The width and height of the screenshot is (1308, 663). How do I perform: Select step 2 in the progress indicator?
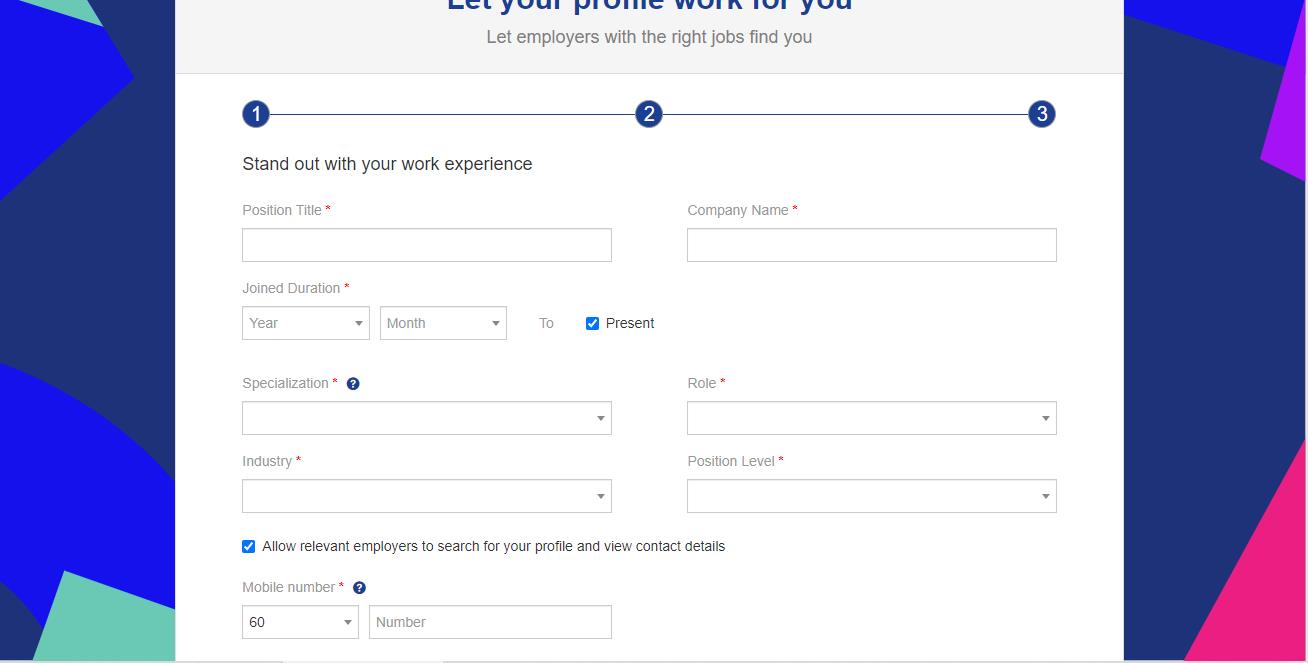[x=648, y=113]
